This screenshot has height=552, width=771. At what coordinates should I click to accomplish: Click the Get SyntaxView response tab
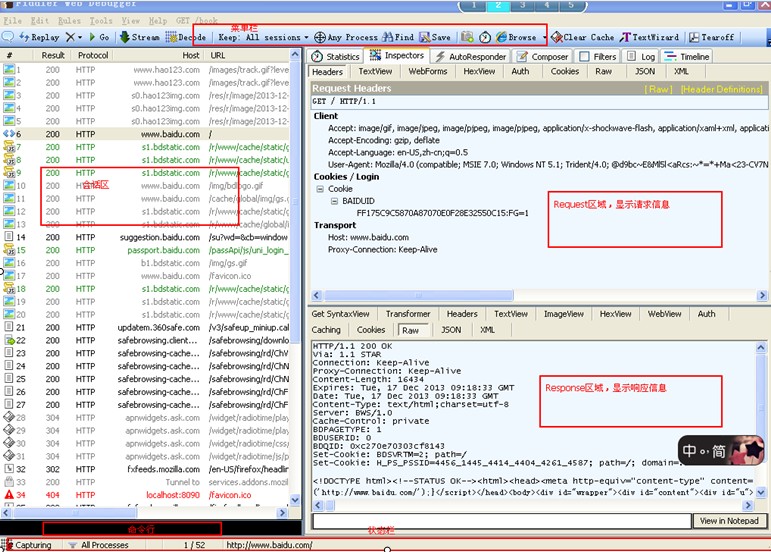pyautogui.click(x=340, y=314)
